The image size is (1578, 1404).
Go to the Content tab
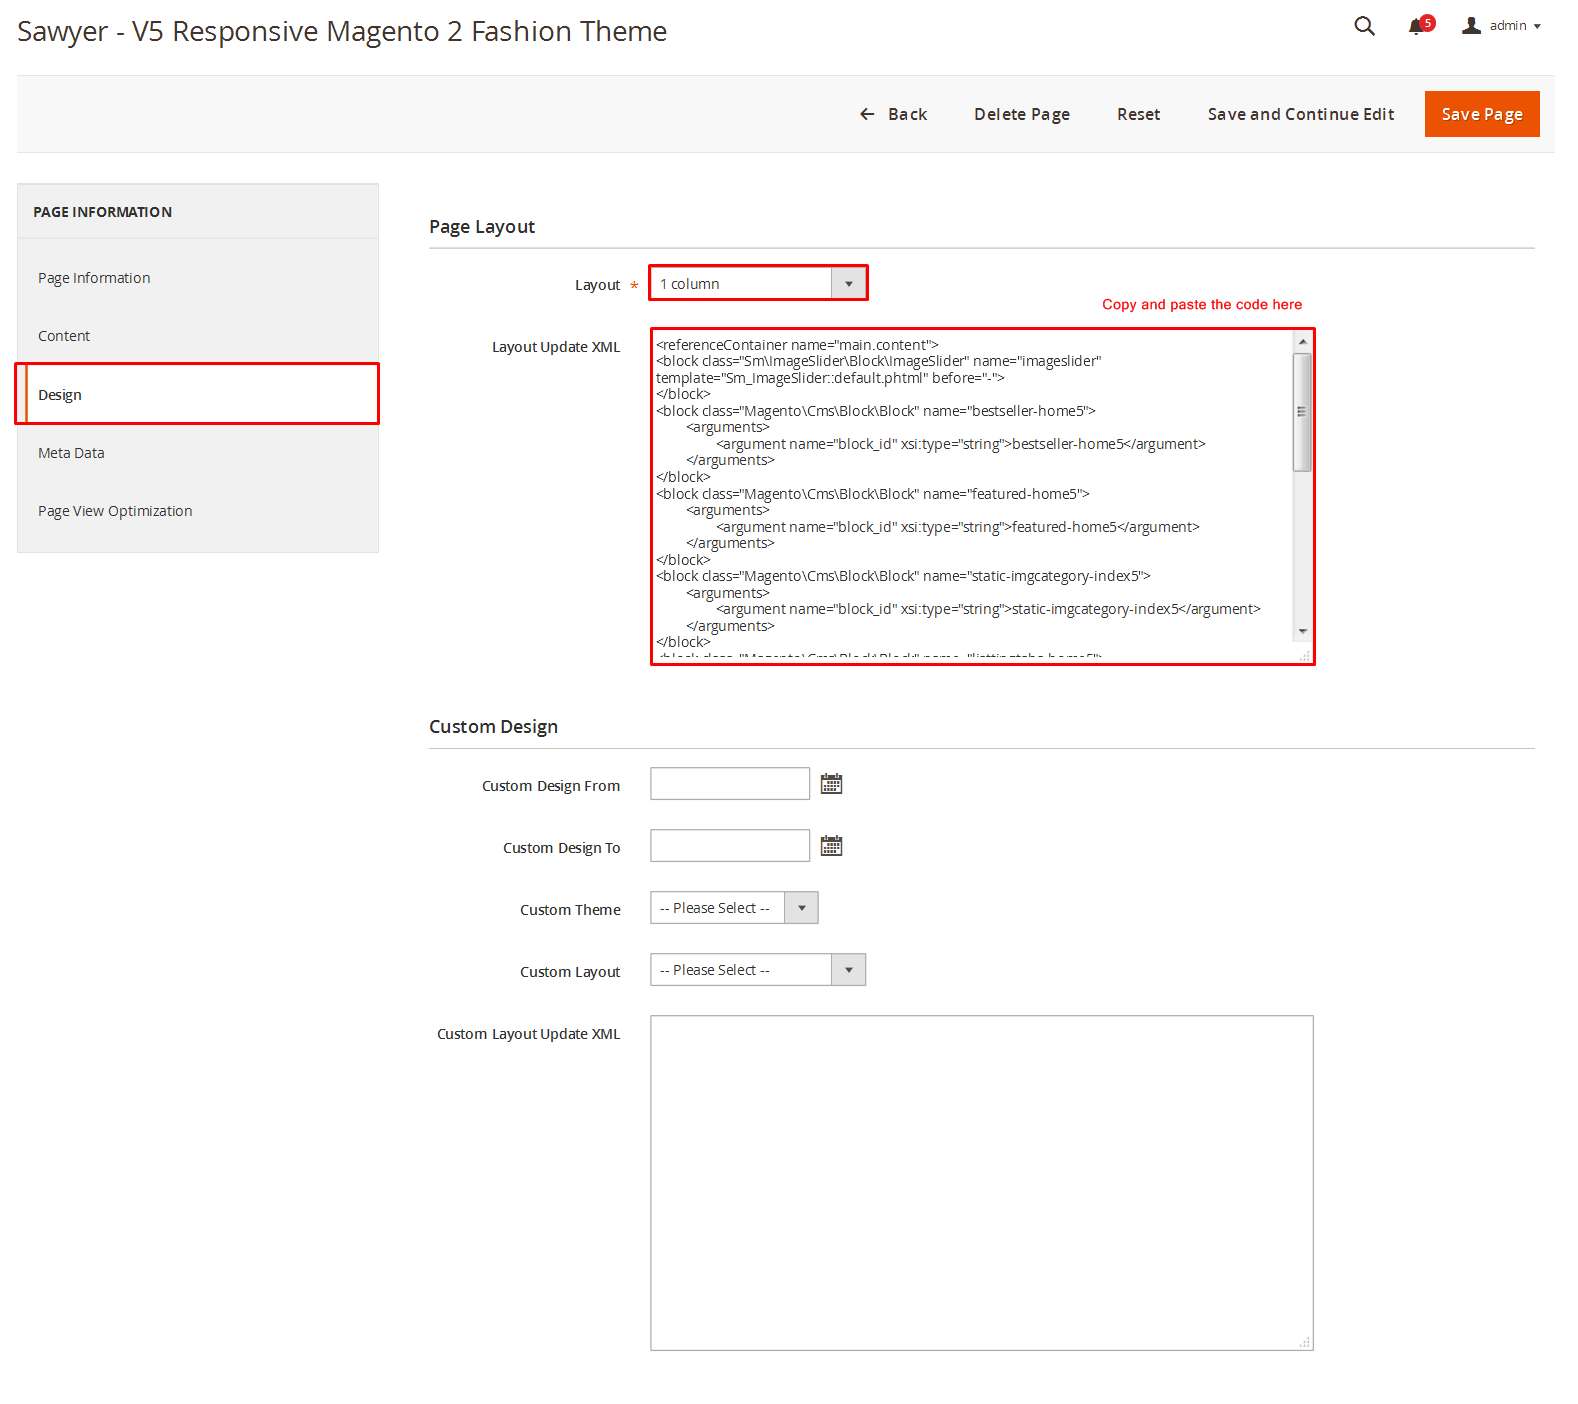pos(64,336)
